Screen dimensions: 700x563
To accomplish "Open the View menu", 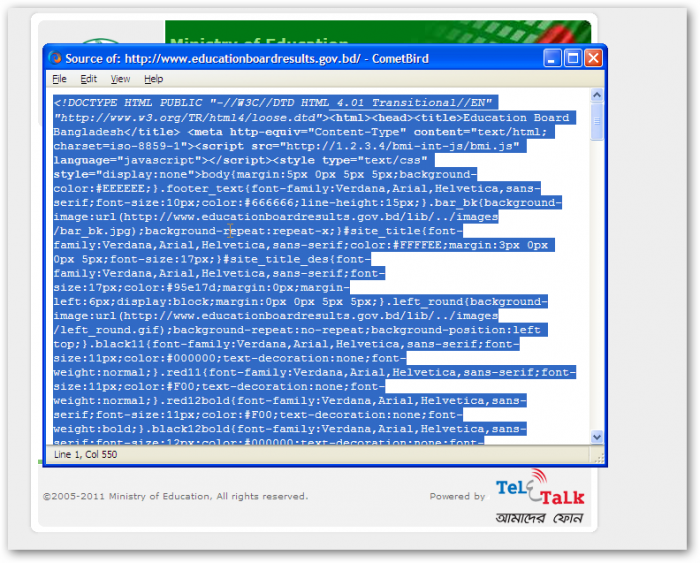I will tap(120, 79).
